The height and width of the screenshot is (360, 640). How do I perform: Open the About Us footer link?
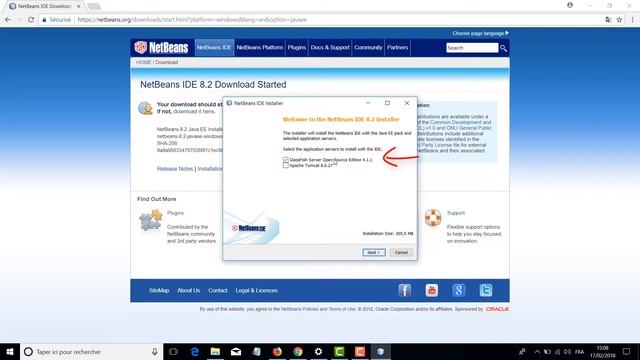coord(189,291)
